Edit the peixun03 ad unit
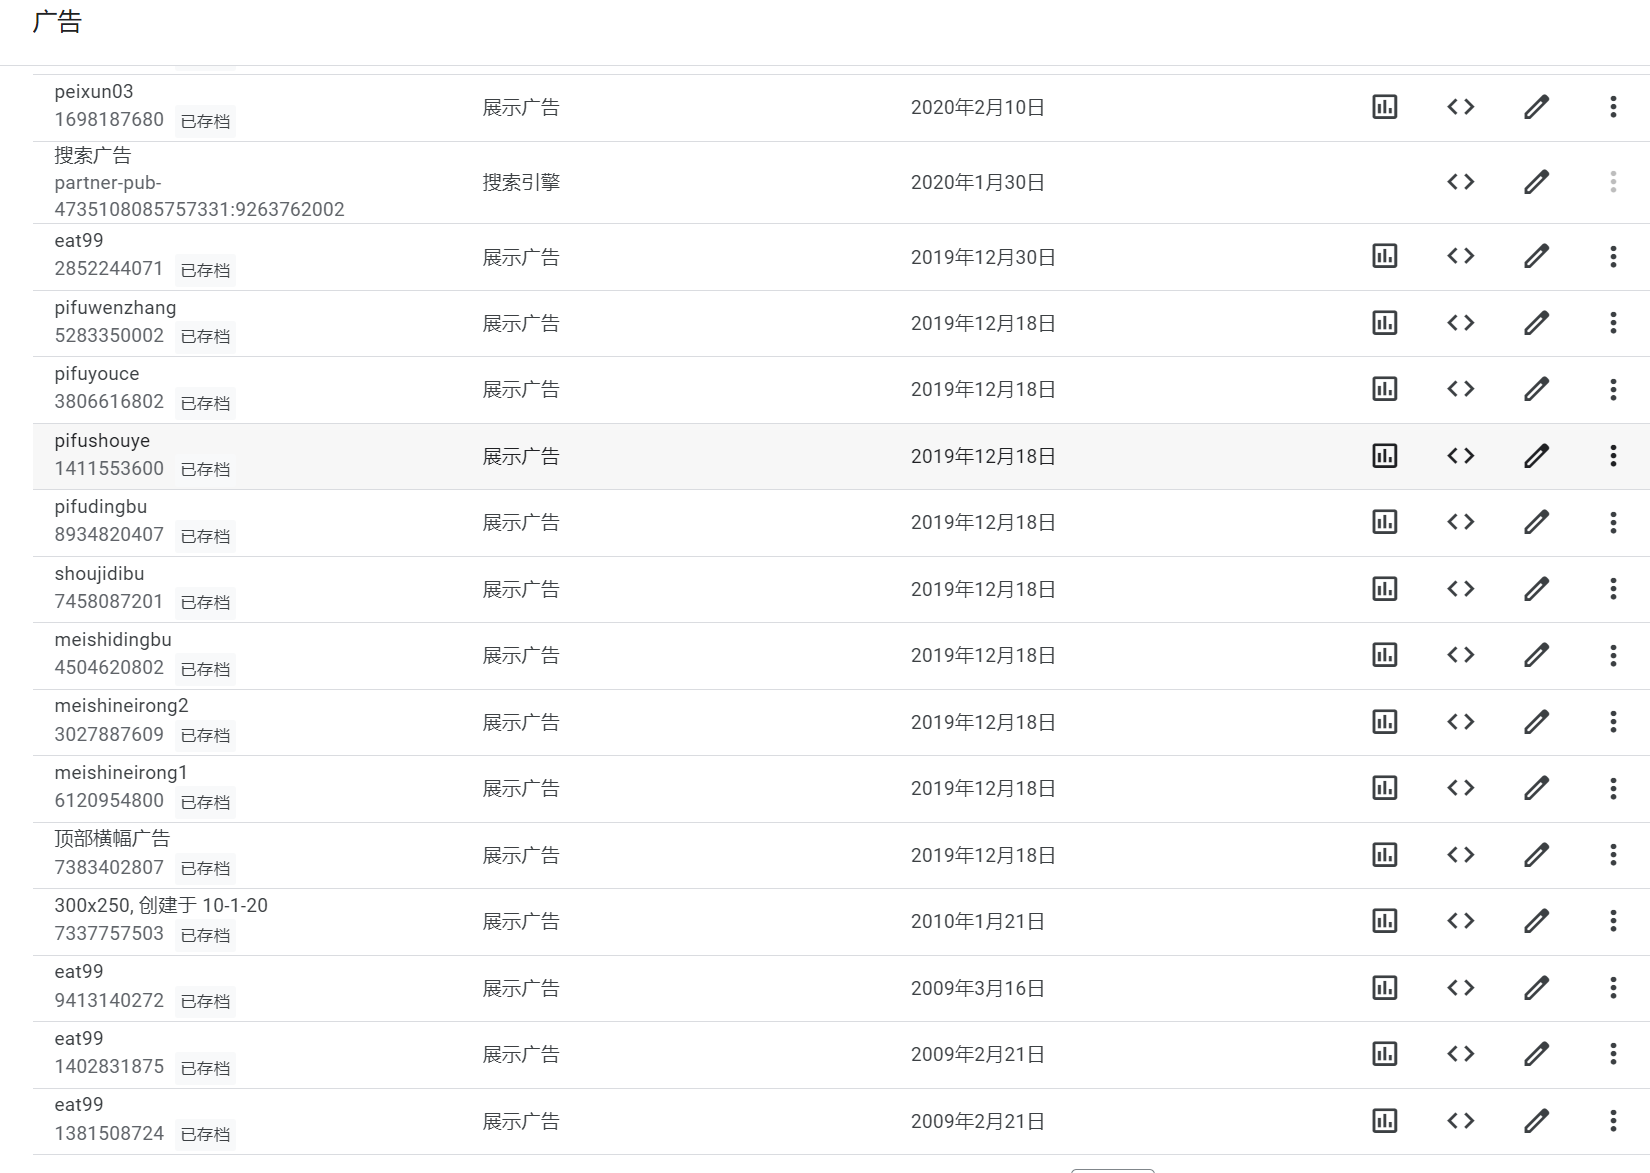This screenshot has width=1650, height=1173. point(1536,107)
